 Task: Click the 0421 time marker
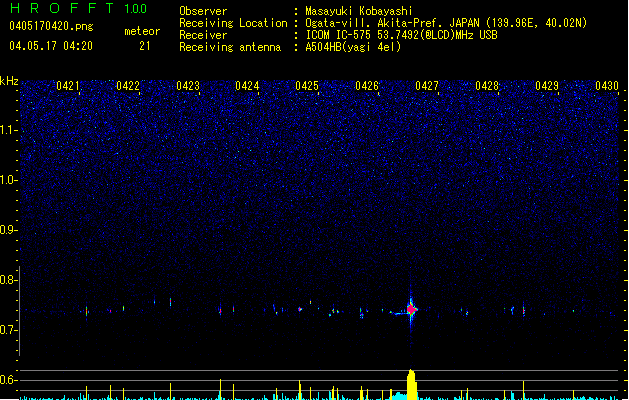click(68, 86)
